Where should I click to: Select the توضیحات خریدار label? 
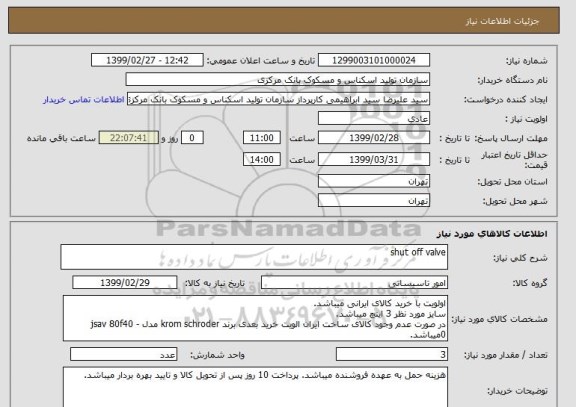(517, 391)
